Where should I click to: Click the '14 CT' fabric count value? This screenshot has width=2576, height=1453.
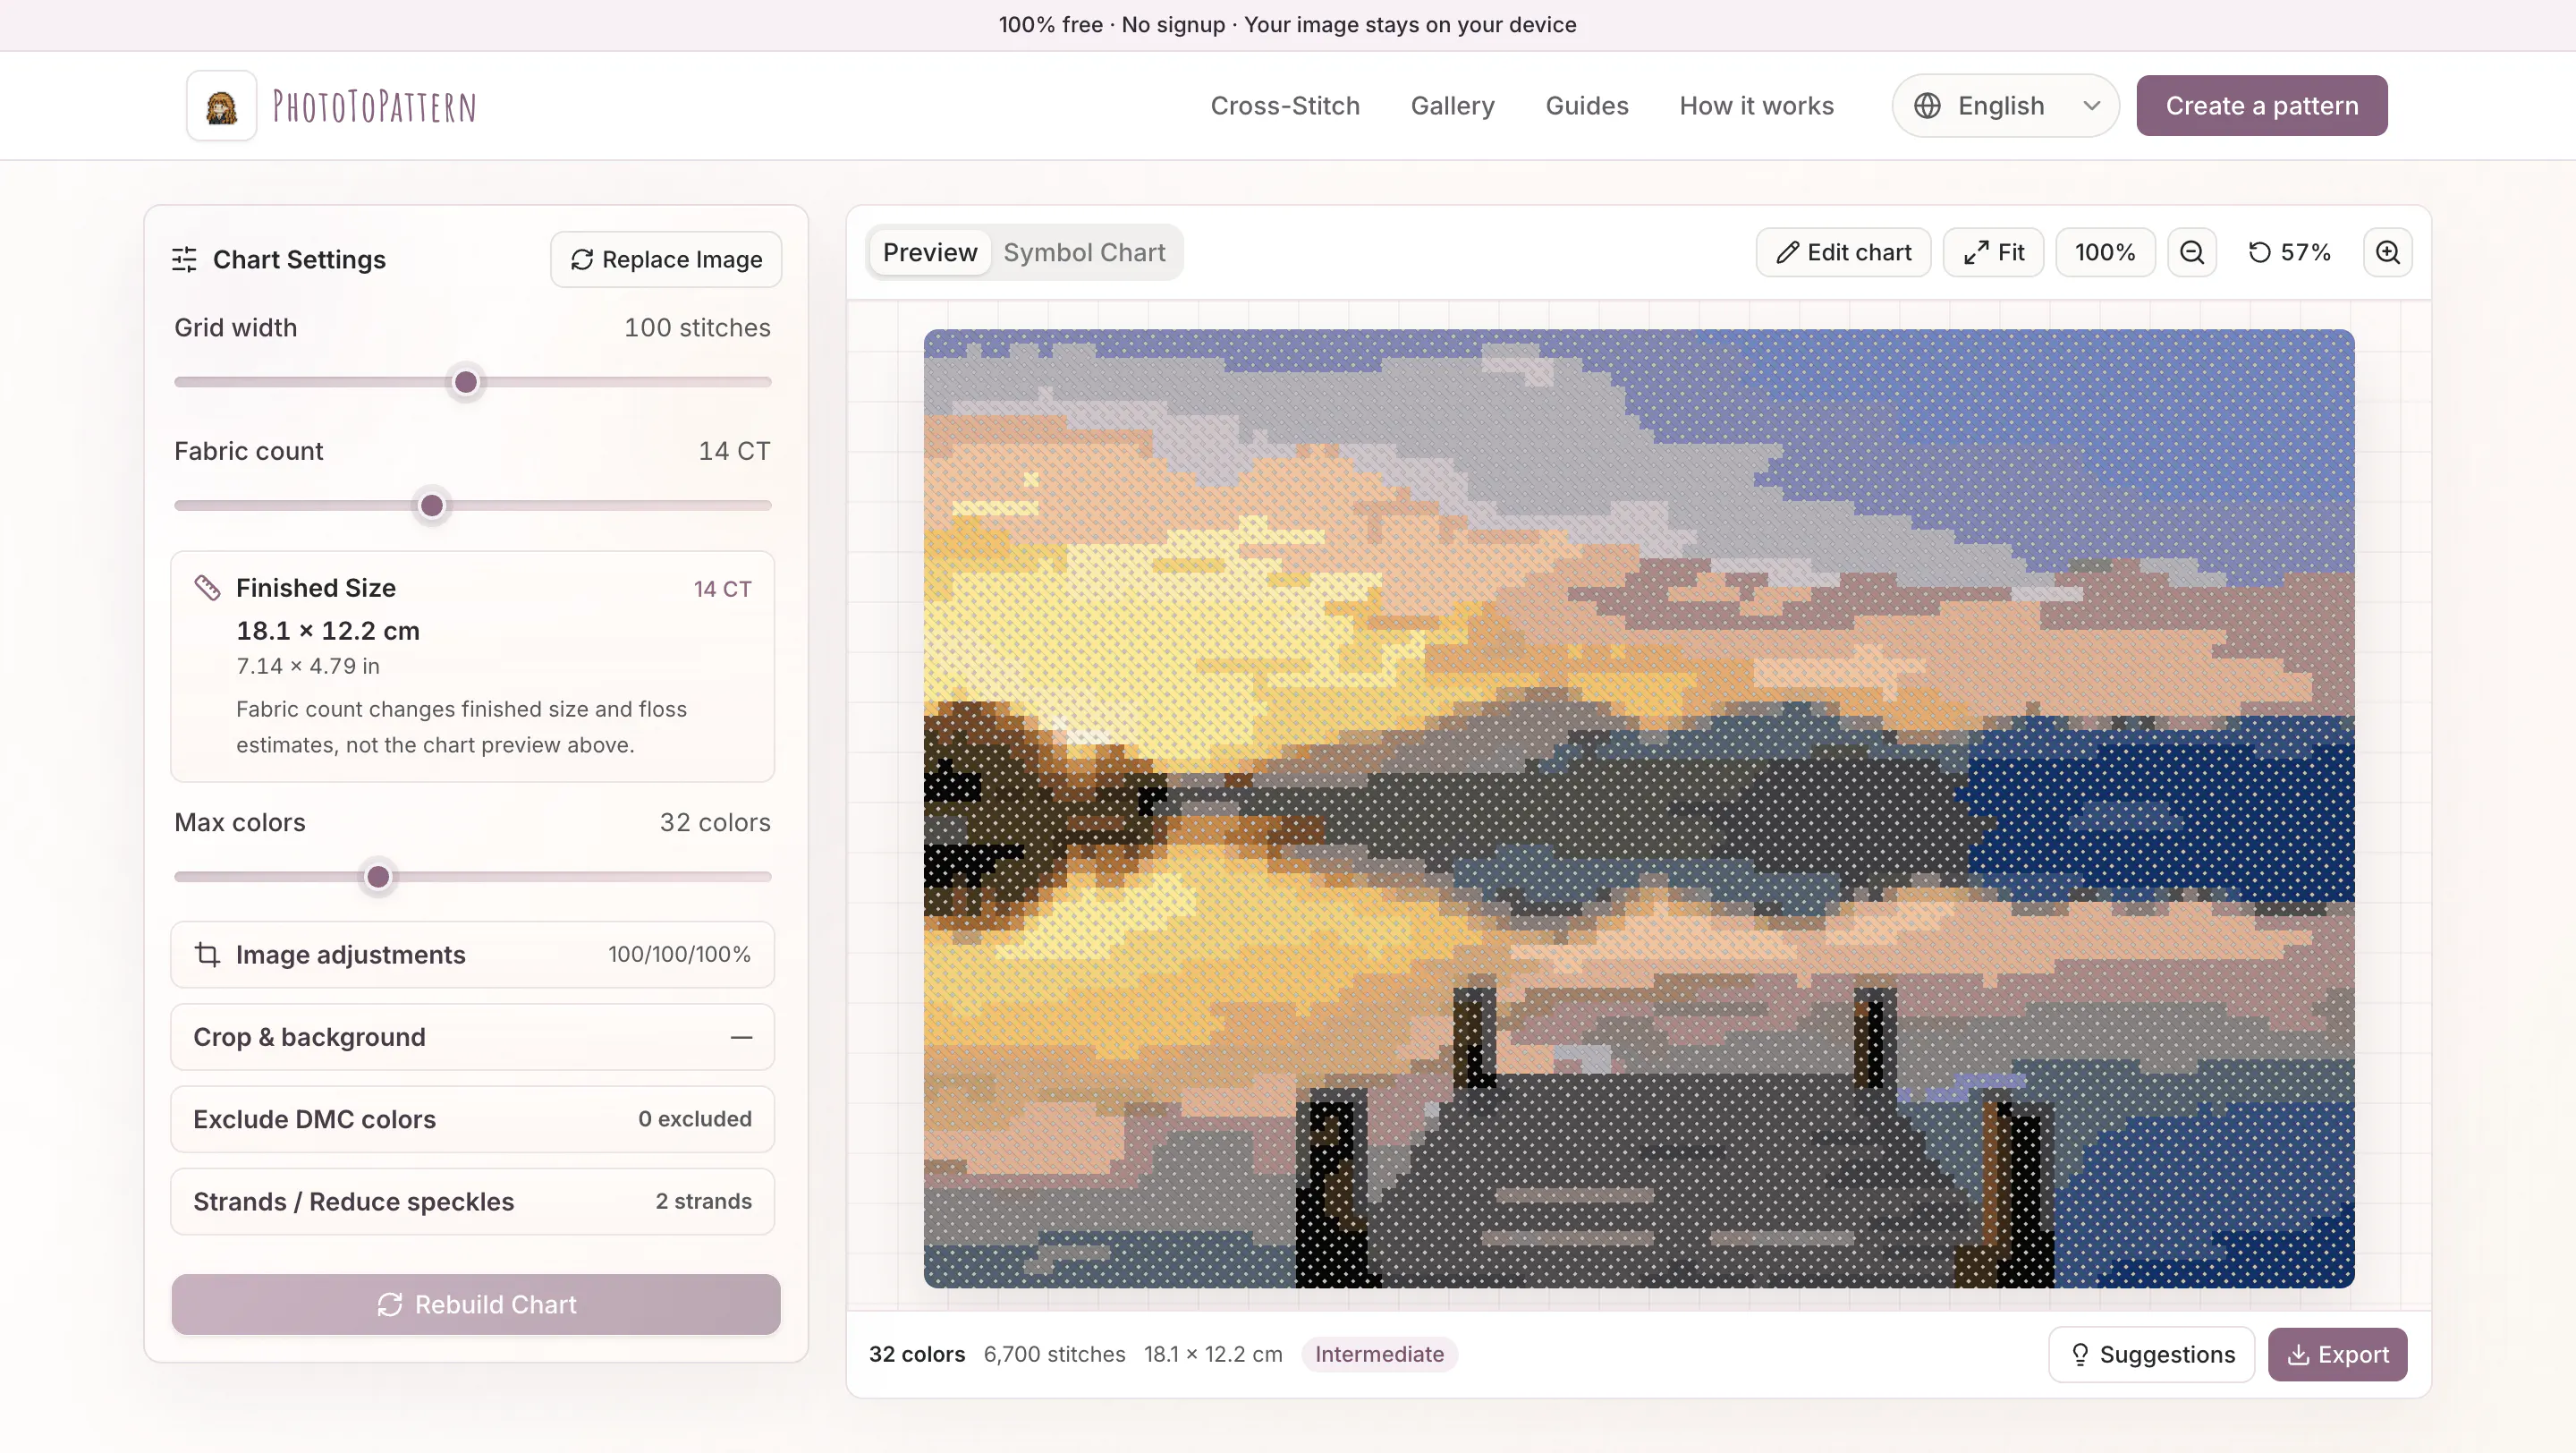(734, 451)
